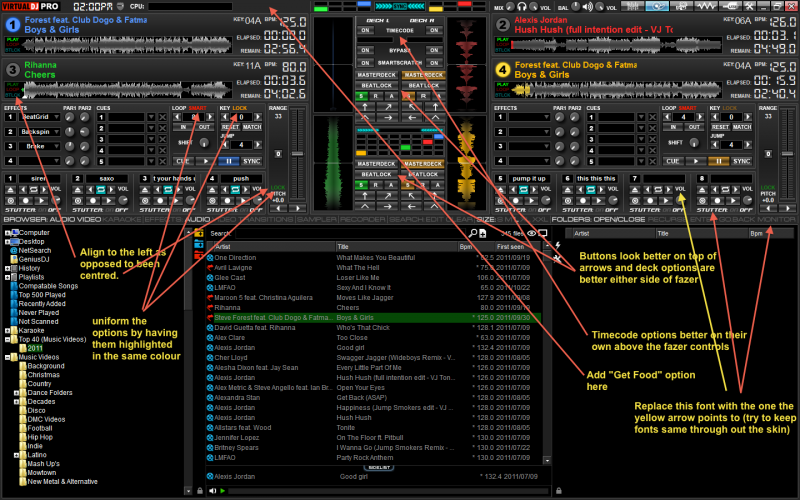
Task: Open effect slot 1 dropdown on the right deck
Action: click(x=546, y=117)
